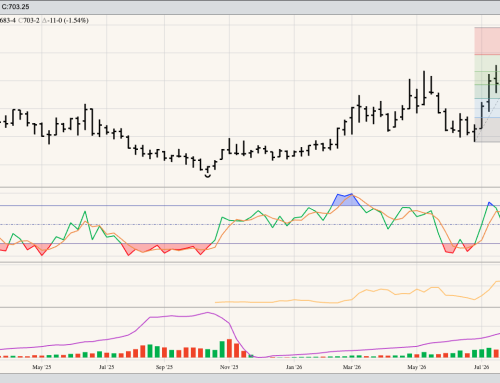Screen dimensions: 500x383
Task: Click the Sep '25 date axis label
Action: coord(164,367)
